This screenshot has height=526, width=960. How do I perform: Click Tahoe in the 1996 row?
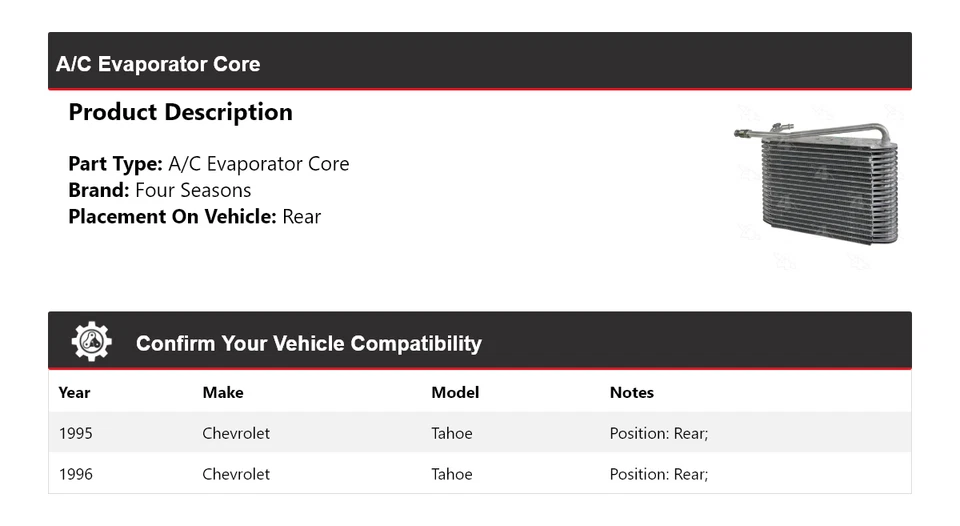coord(452,474)
